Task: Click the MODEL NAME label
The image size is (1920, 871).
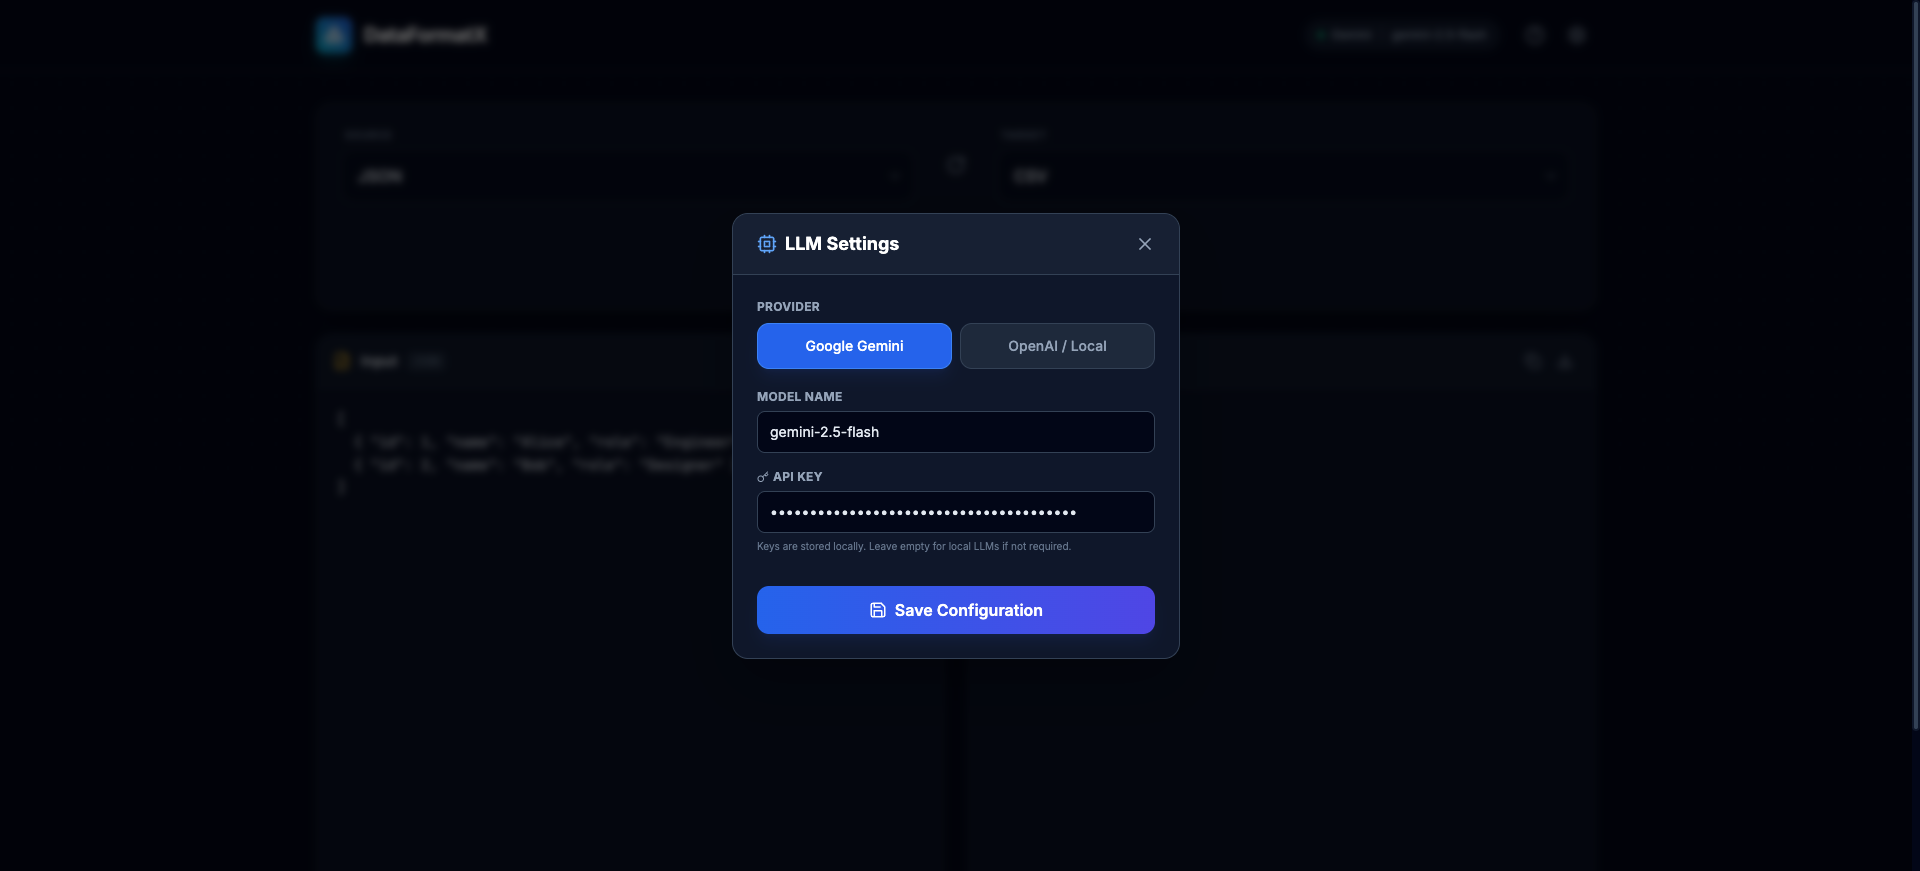Action: 799,397
